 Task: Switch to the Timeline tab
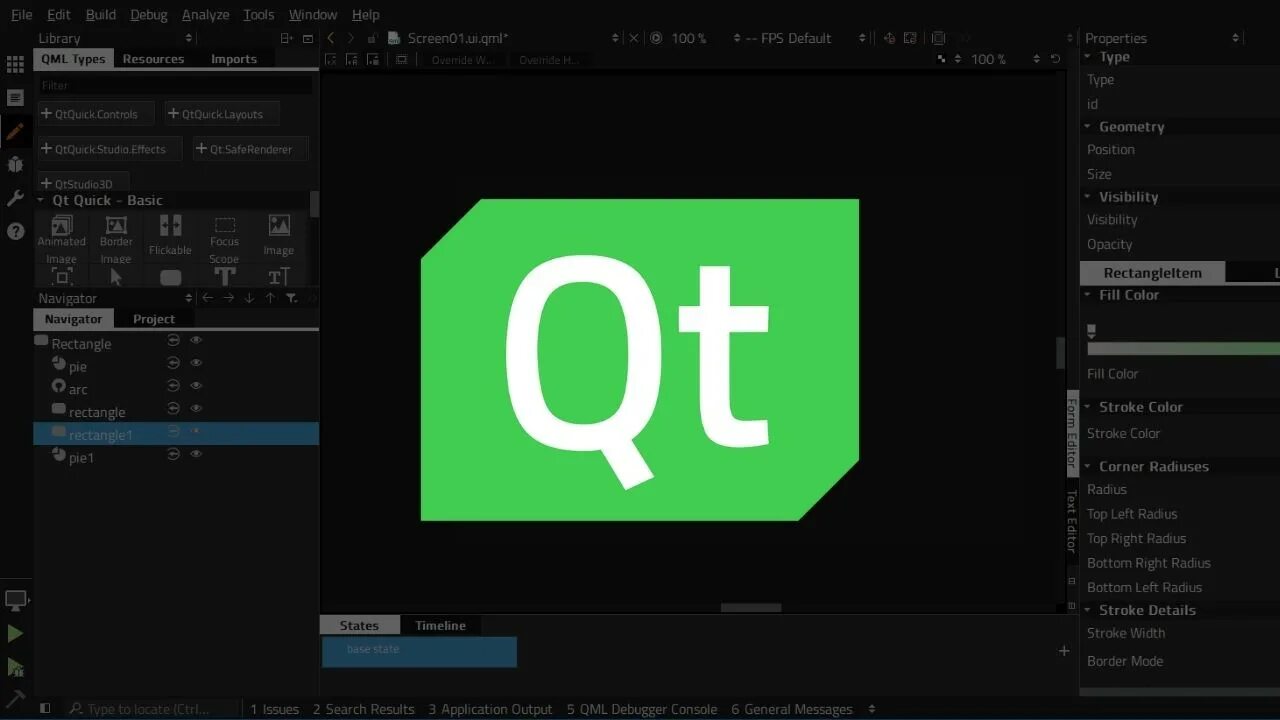click(440, 626)
